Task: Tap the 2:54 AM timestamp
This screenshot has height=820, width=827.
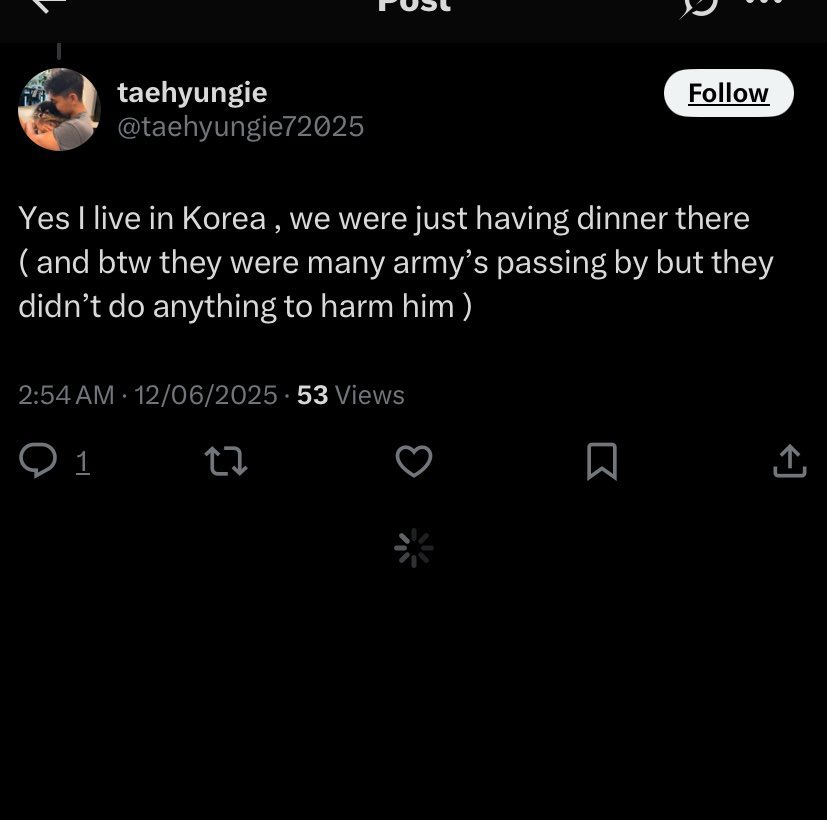Action: (x=66, y=395)
